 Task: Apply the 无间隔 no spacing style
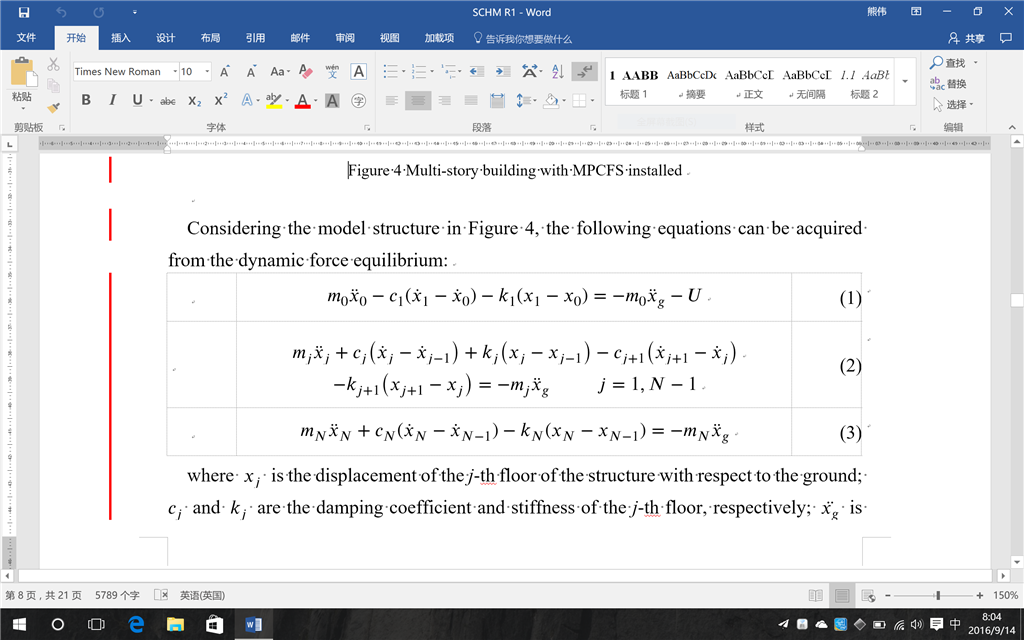click(807, 81)
